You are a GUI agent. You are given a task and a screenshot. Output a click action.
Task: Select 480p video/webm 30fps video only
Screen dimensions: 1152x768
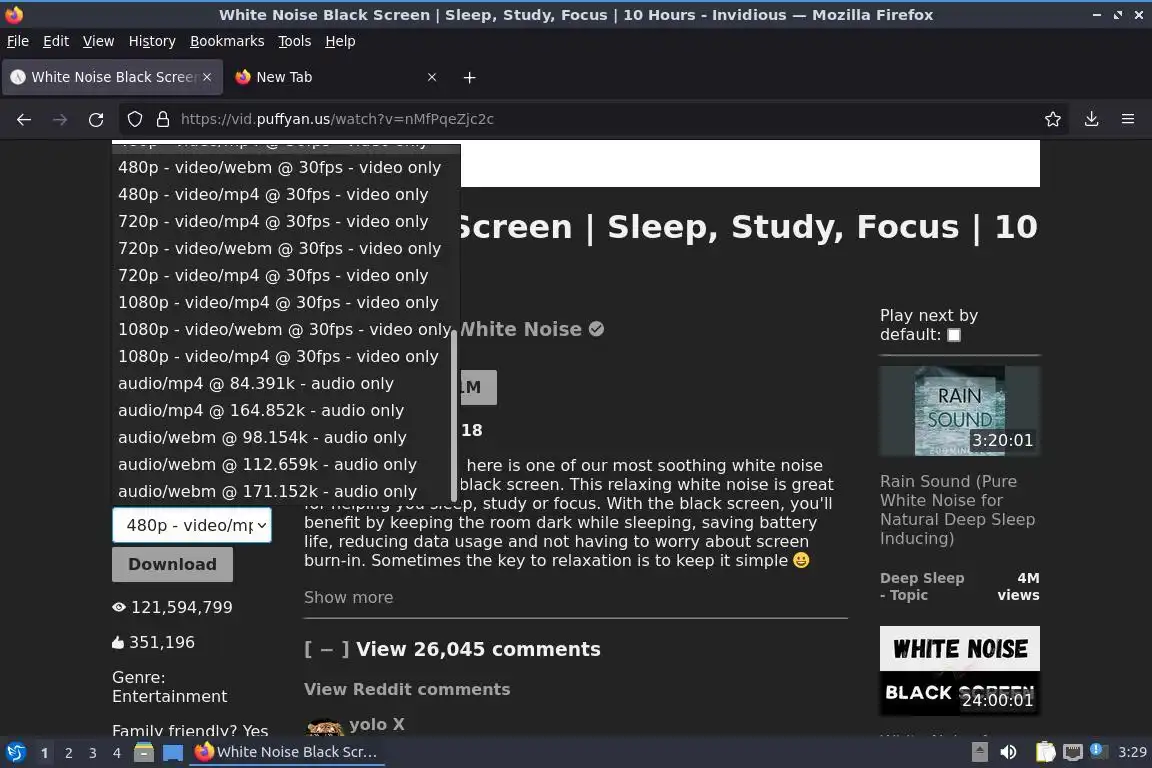click(279, 168)
